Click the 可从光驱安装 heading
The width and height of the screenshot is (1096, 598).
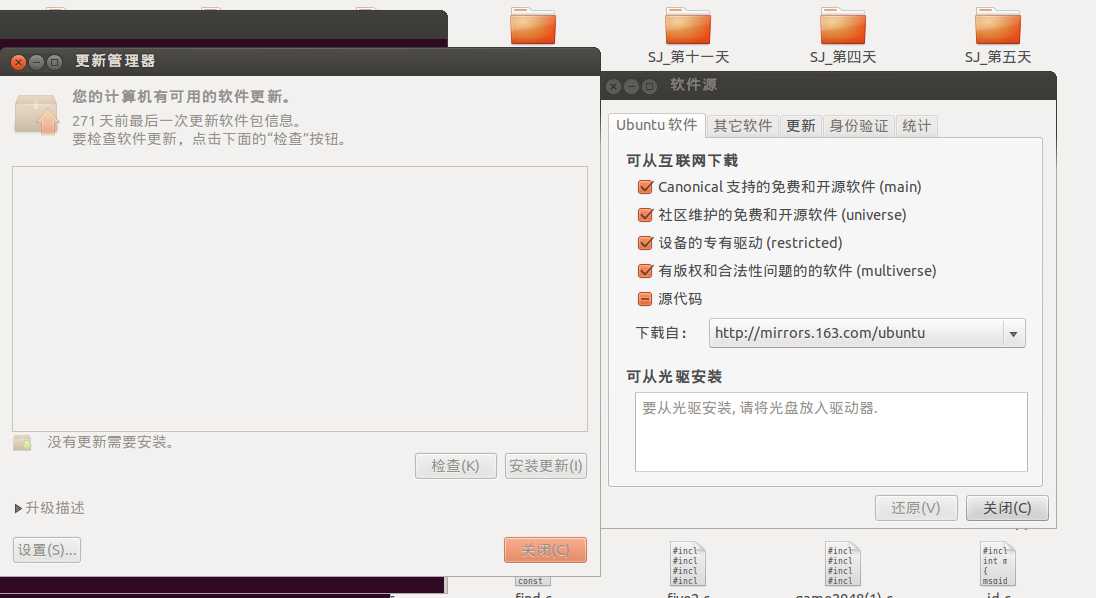(x=674, y=377)
